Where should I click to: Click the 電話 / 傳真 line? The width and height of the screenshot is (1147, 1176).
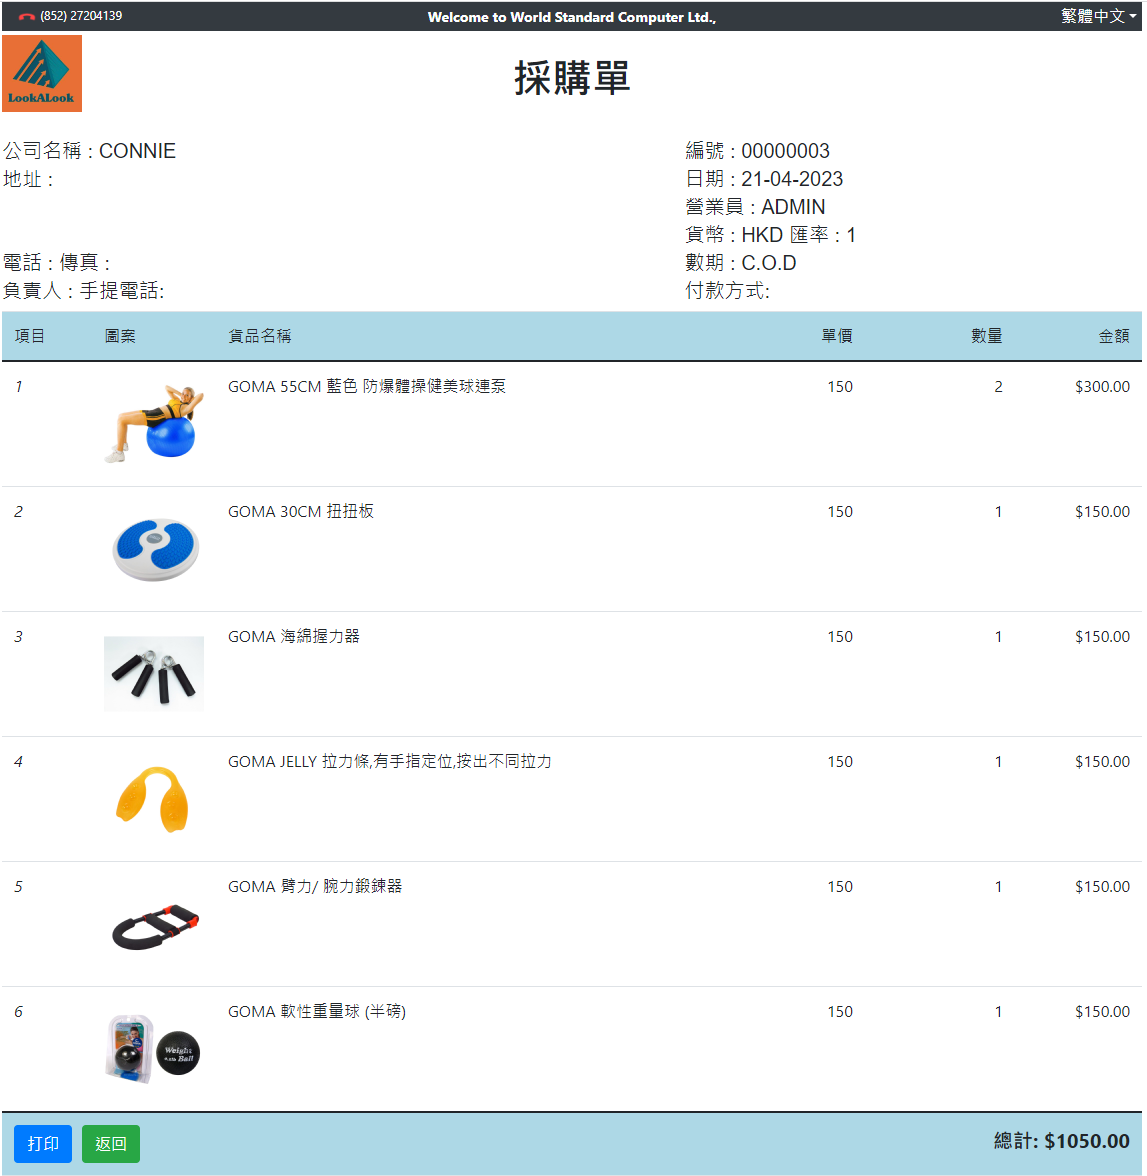(x=57, y=262)
